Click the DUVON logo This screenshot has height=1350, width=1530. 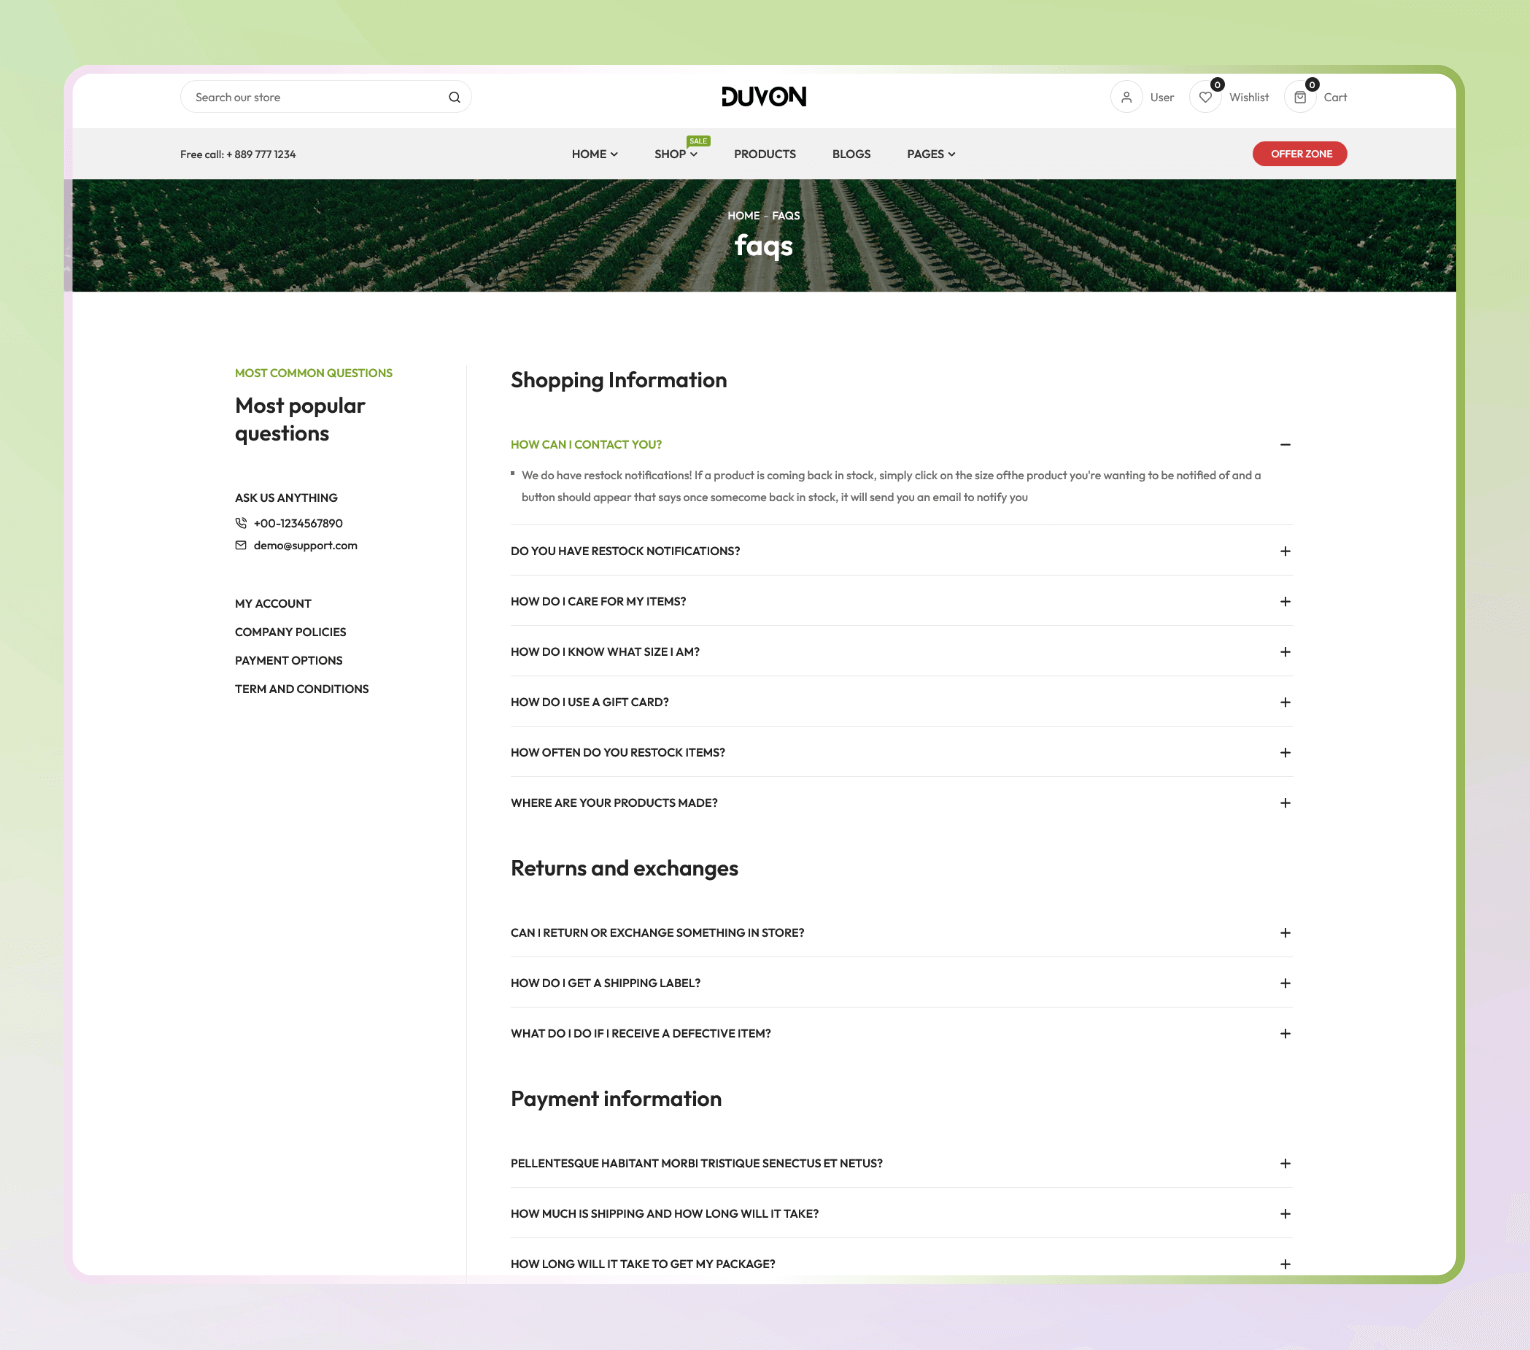coord(764,96)
